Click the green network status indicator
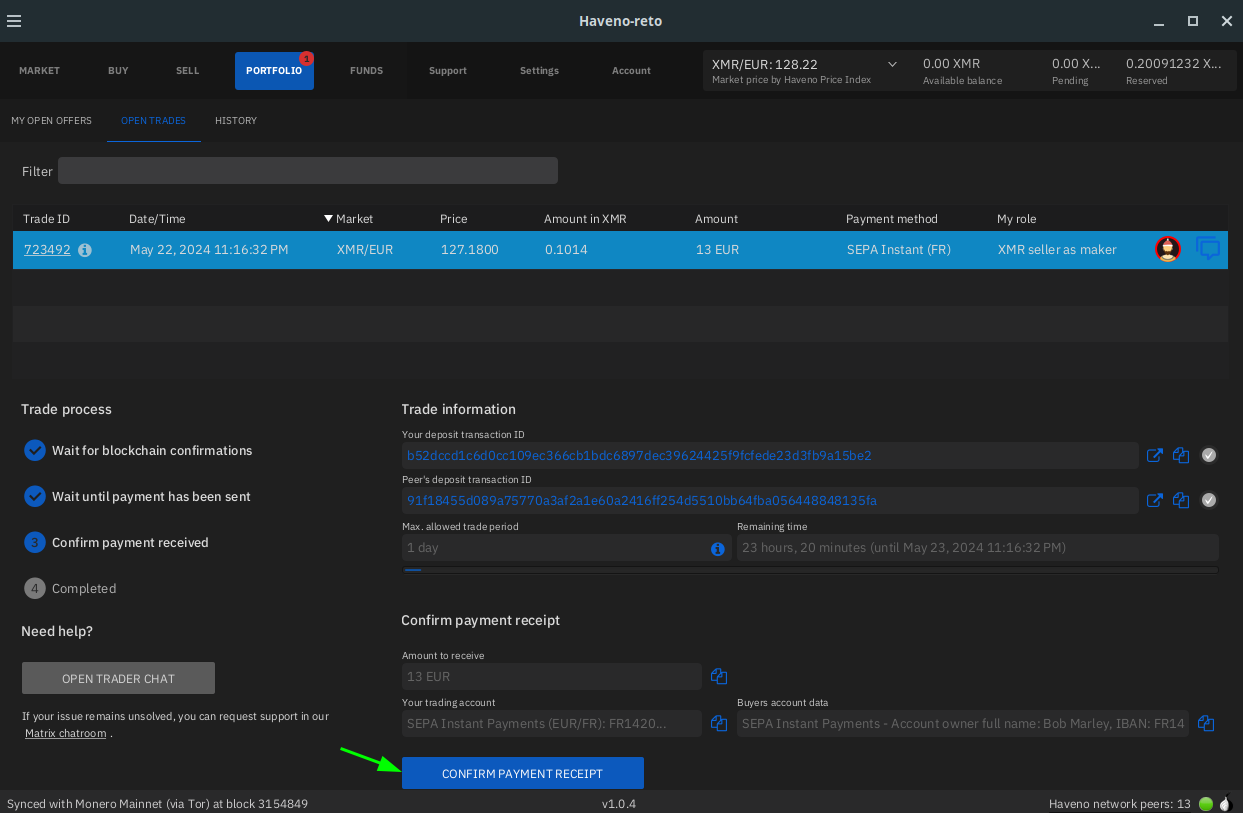This screenshot has height=813, width=1243. (1206, 804)
